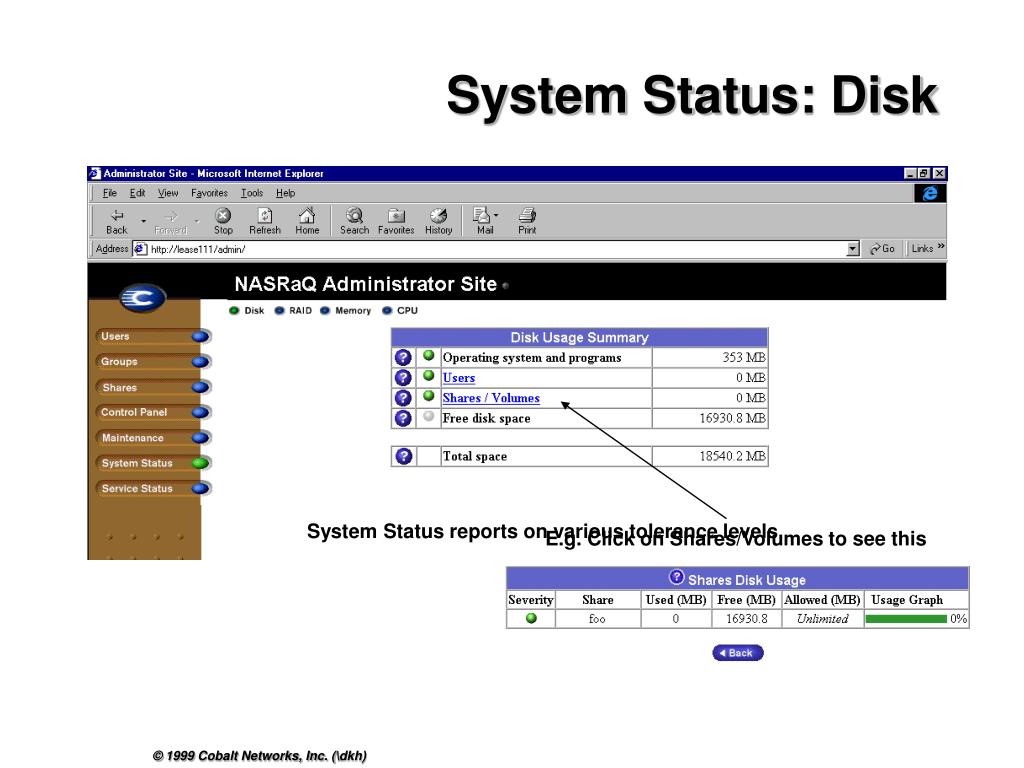Viewport: 1024px width, 768px height.
Task: Click the Back arrow in IE toolbar
Action: (x=117, y=221)
